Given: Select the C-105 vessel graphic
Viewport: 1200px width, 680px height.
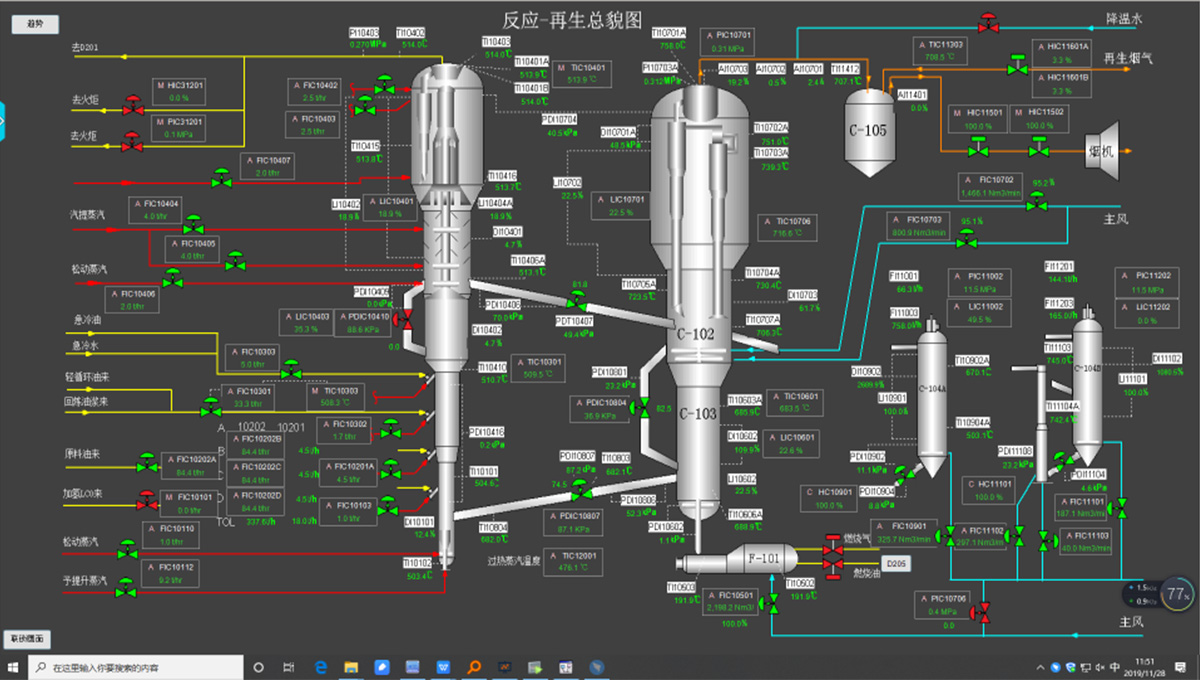Looking at the screenshot, I should click(x=868, y=125).
